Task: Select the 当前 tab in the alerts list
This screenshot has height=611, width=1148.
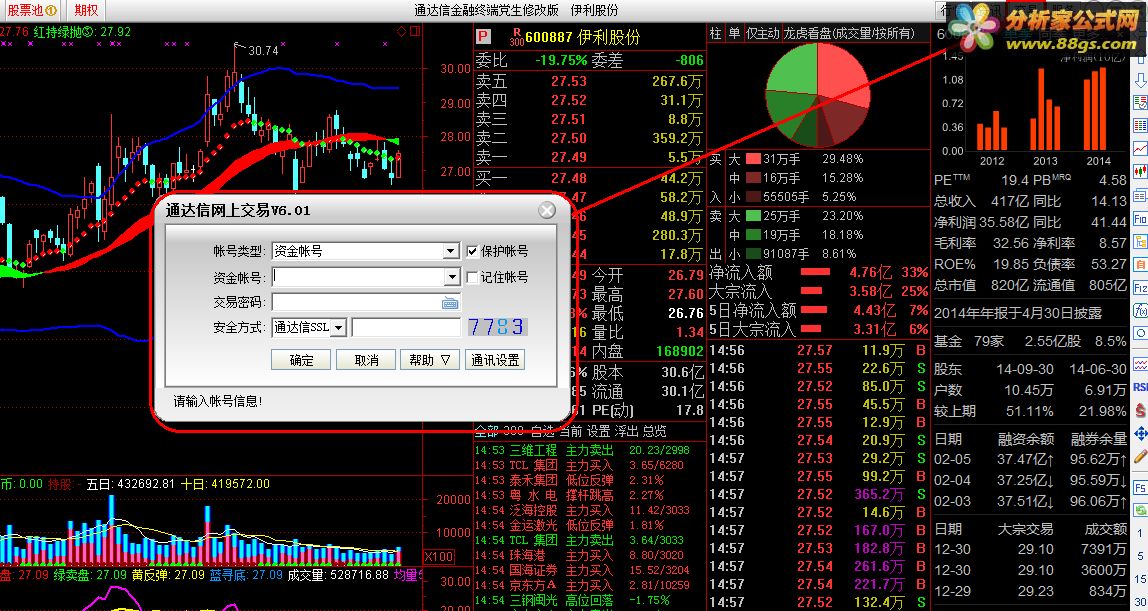Action: pos(570,431)
